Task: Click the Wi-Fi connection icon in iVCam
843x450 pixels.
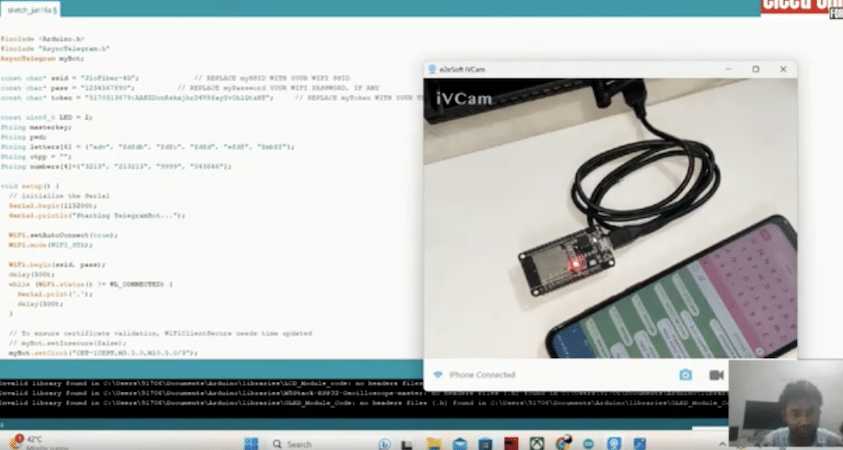Action: (x=437, y=375)
